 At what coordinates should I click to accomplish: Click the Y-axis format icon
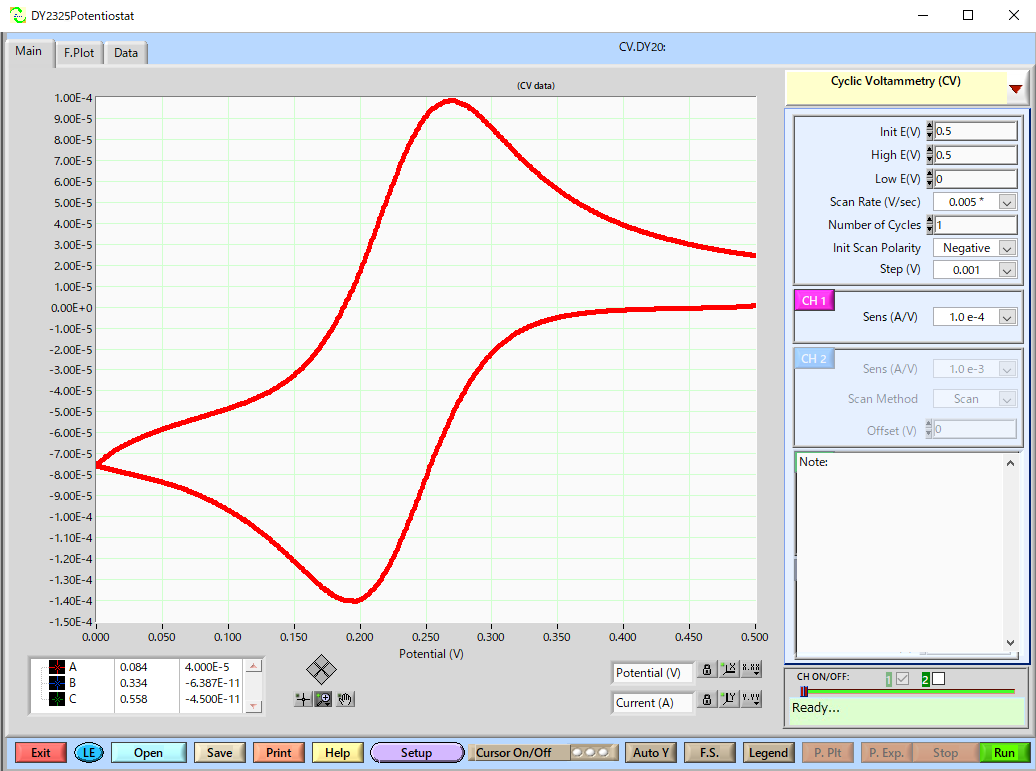[751, 700]
